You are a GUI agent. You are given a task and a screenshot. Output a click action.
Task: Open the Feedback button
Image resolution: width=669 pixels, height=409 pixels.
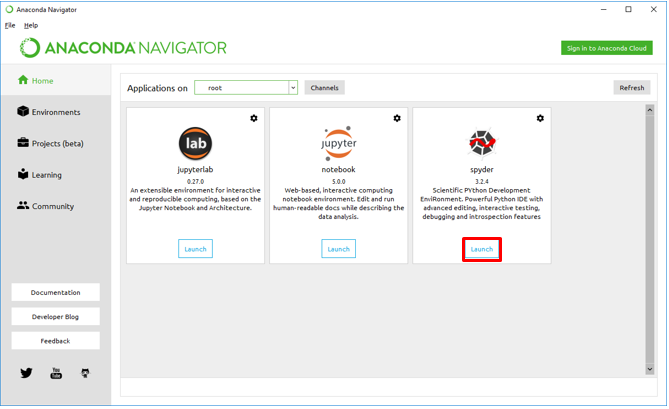point(55,341)
